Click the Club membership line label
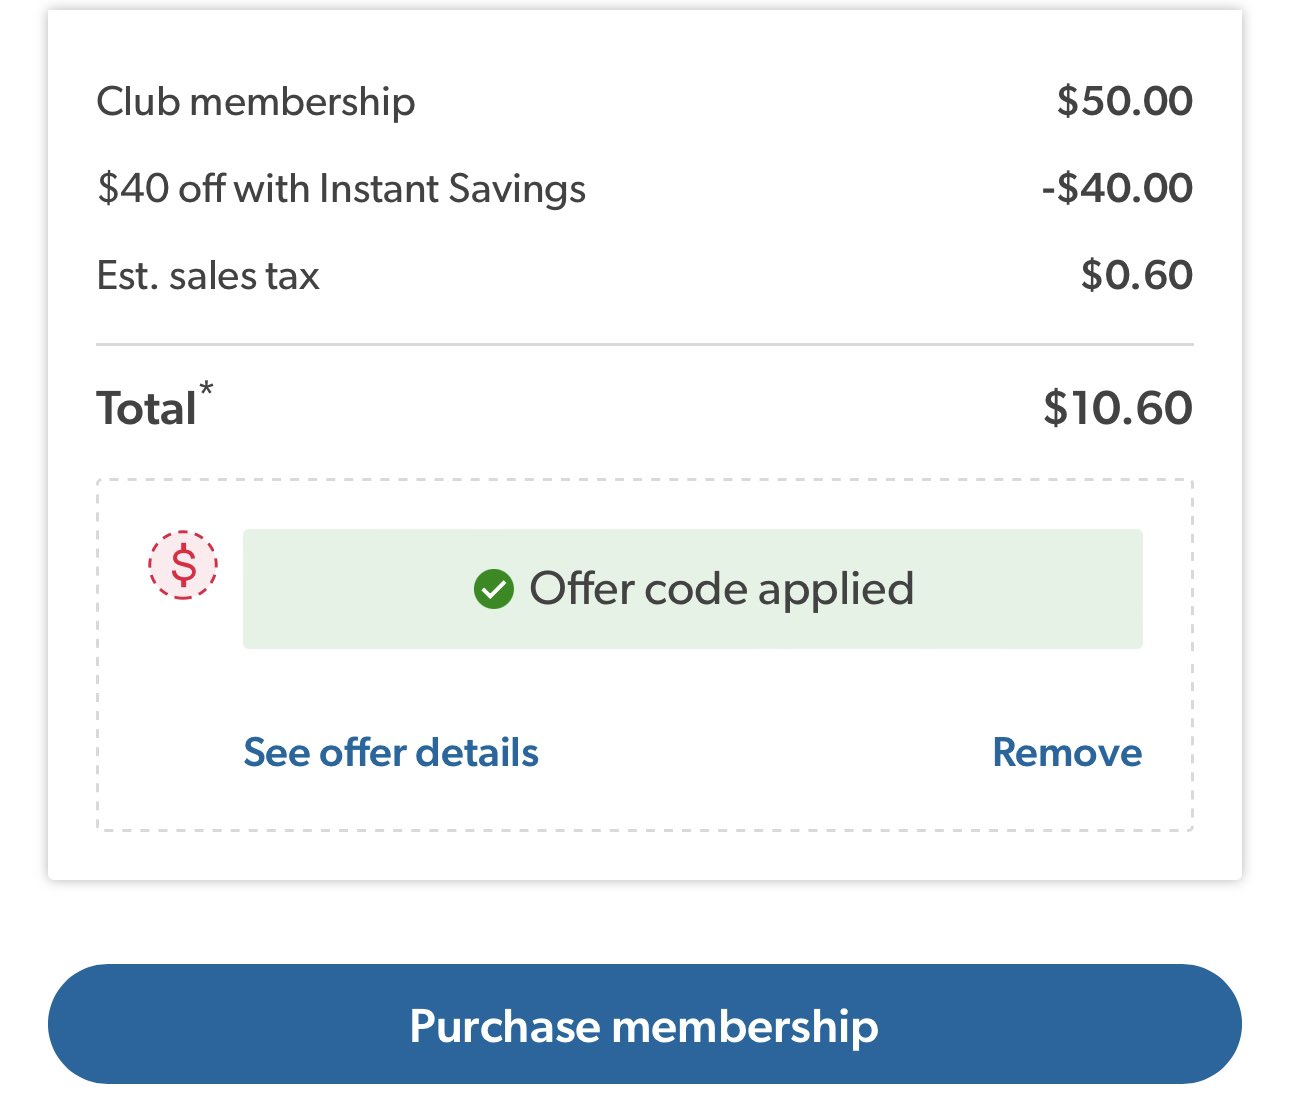The image size is (1290, 1106). pyautogui.click(x=256, y=102)
